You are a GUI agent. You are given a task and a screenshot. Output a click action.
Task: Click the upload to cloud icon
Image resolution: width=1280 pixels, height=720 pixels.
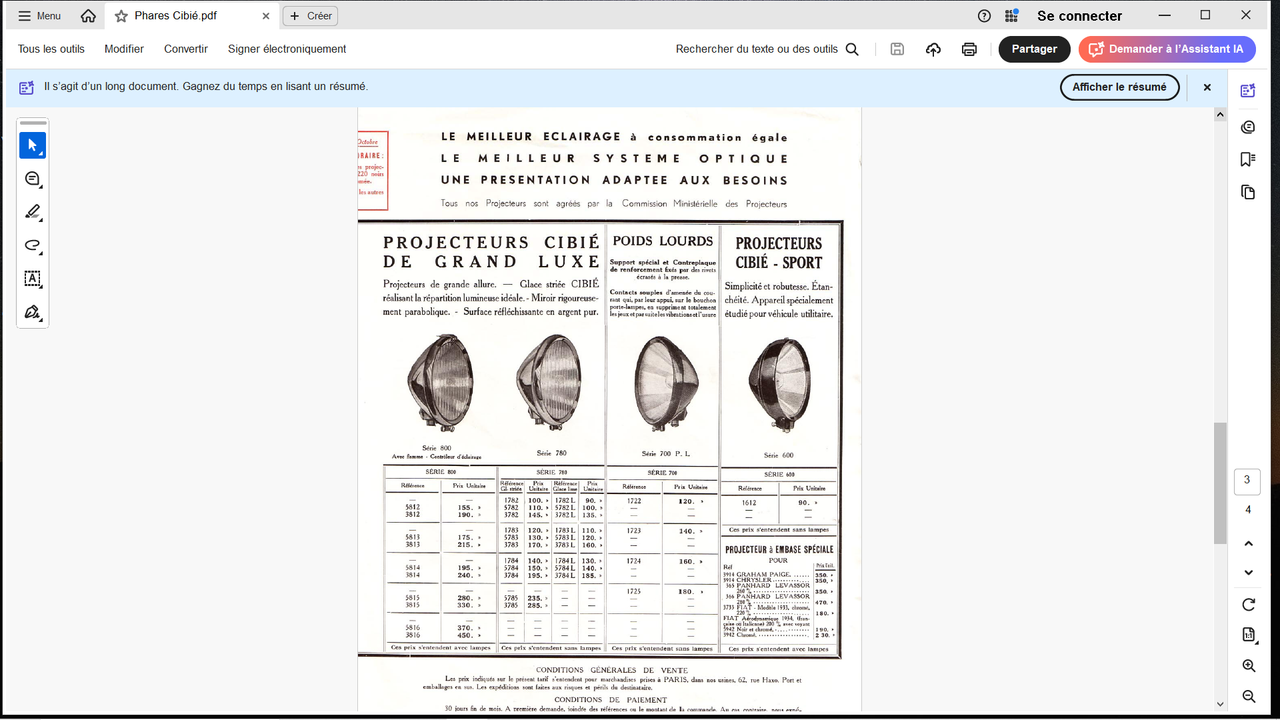click(933, 49)
